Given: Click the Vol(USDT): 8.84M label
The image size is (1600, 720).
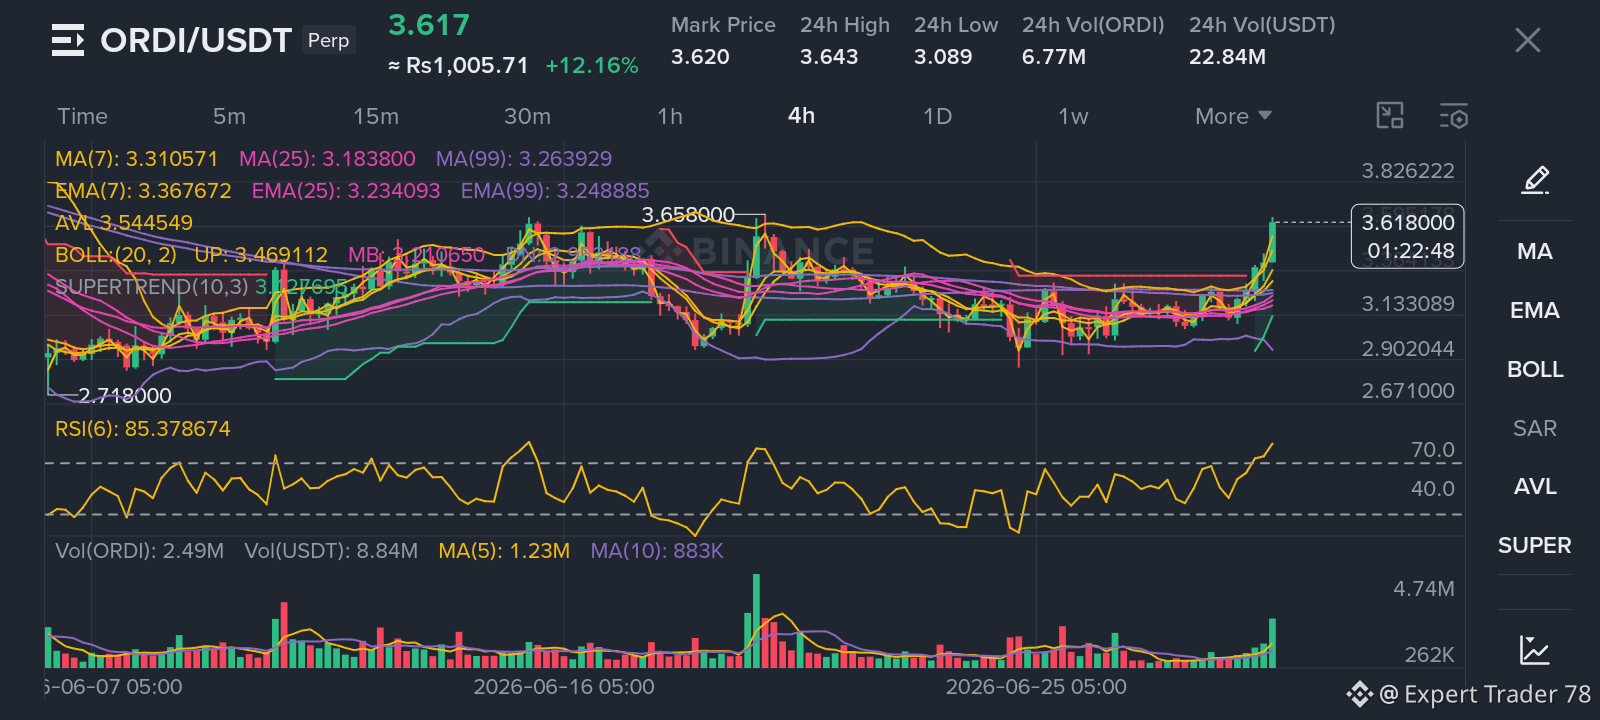Looking at the screenshot, I should (331, 550).
